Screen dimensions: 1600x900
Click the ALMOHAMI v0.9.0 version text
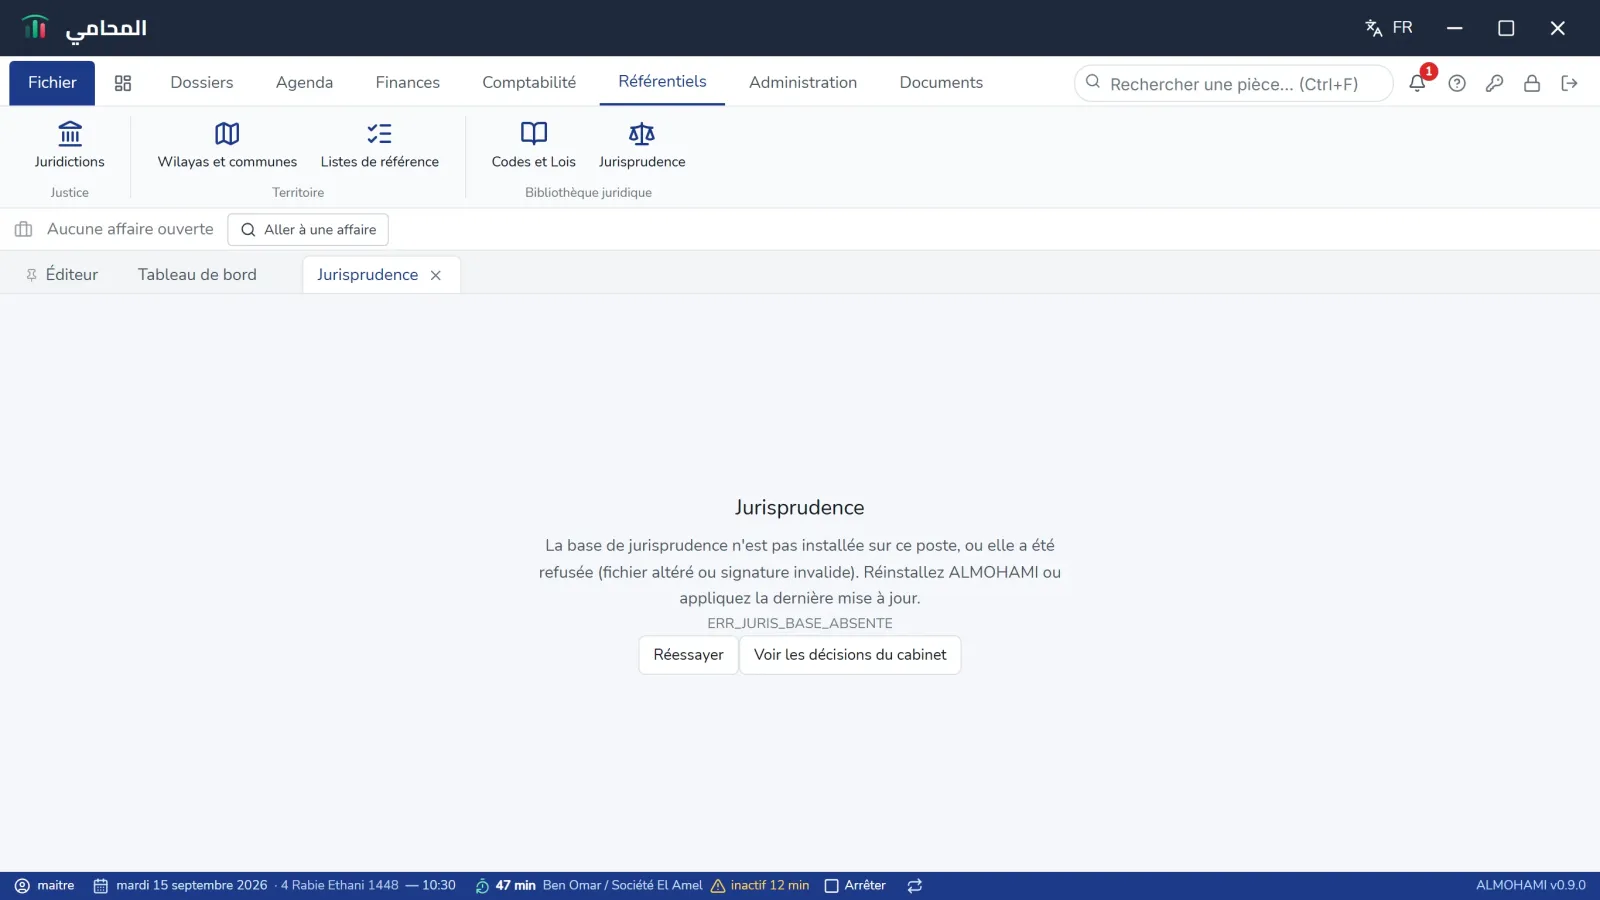click(1530, 886)
